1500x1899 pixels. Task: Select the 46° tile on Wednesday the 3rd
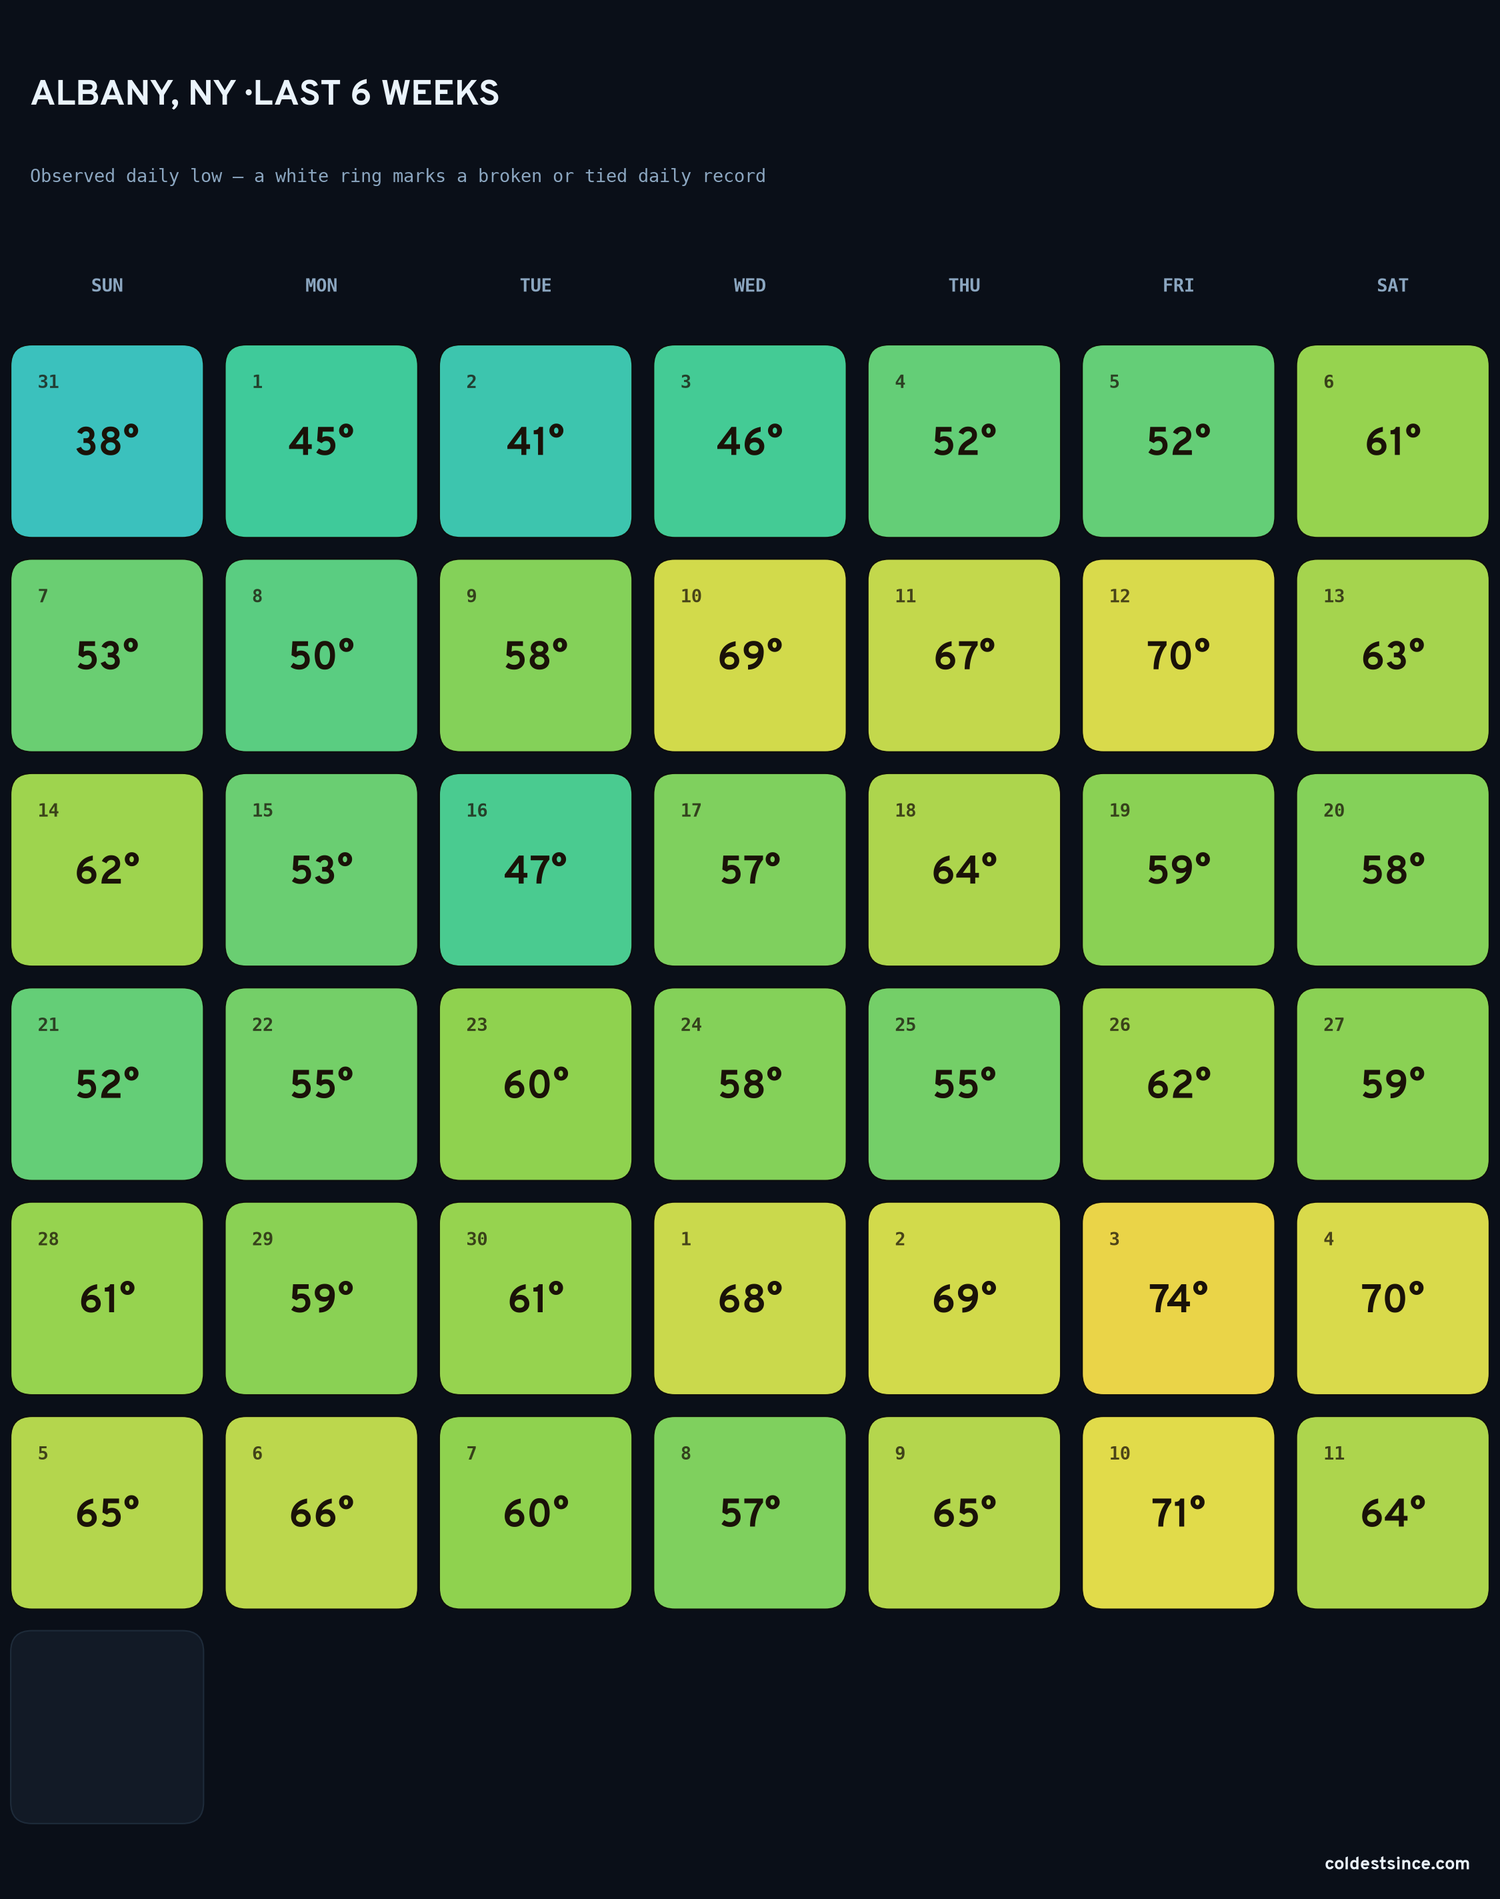[750, 441]
